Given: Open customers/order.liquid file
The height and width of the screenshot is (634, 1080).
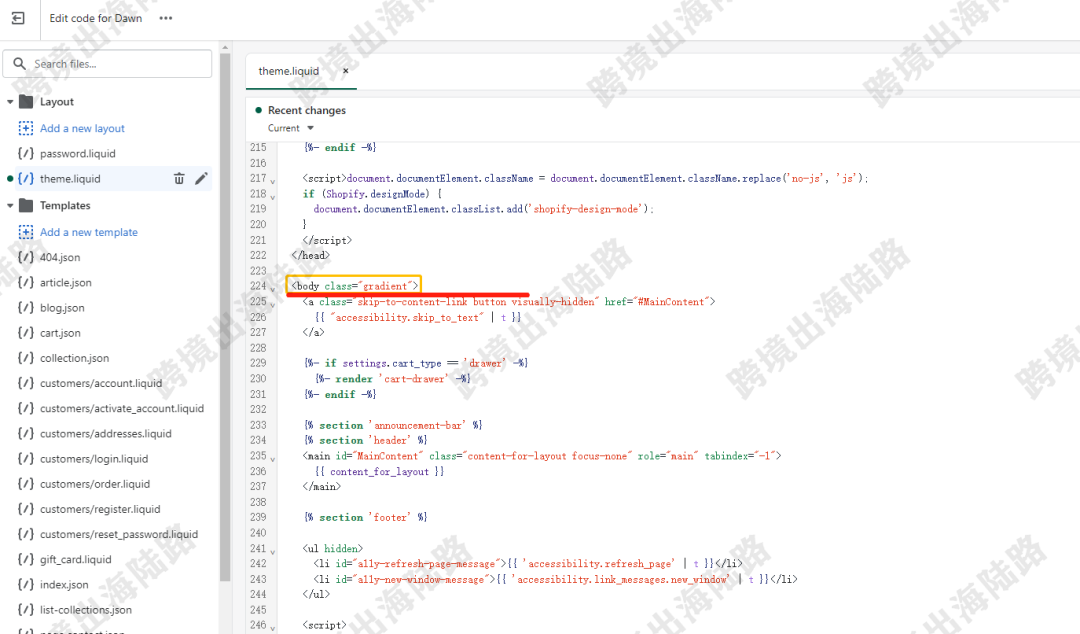Looking at the screenshot, I should [95, 484].
